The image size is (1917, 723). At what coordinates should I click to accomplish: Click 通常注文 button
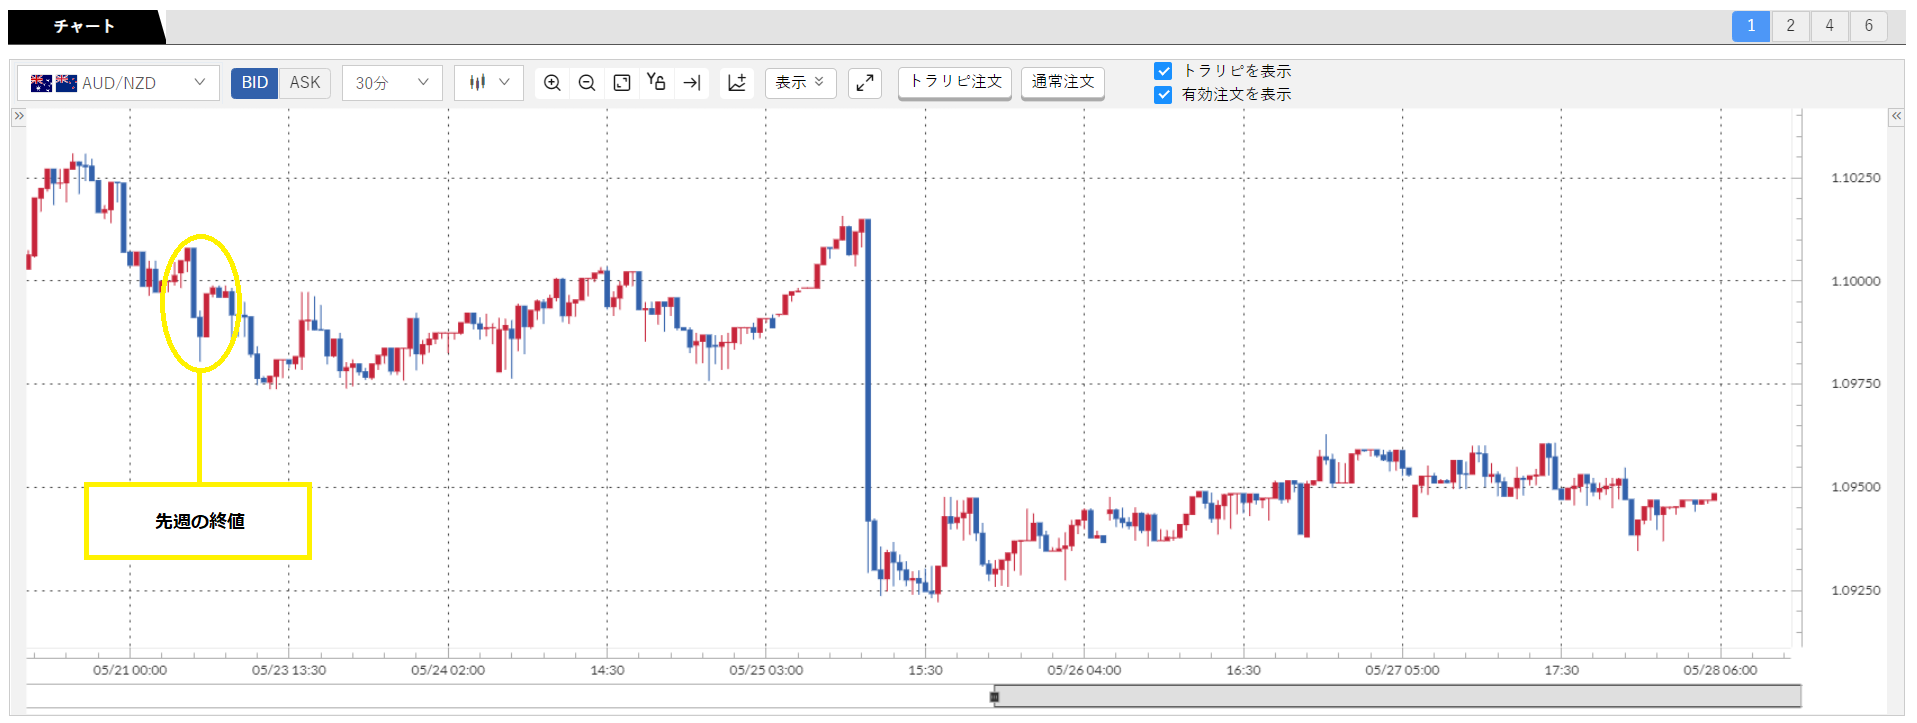(1063, 82)
